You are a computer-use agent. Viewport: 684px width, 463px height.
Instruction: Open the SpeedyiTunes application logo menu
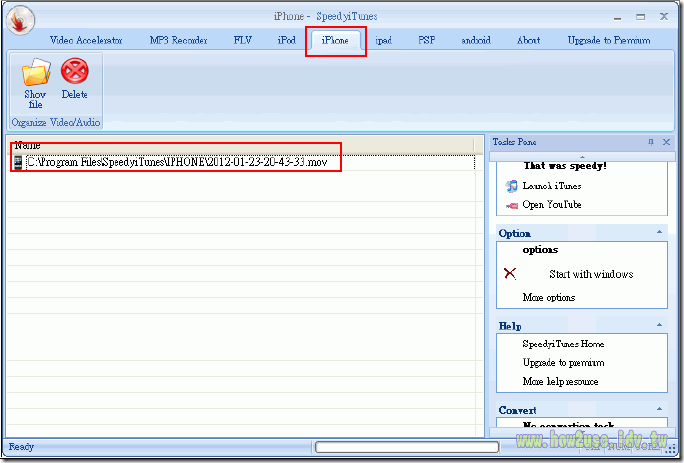pos(19,17)
